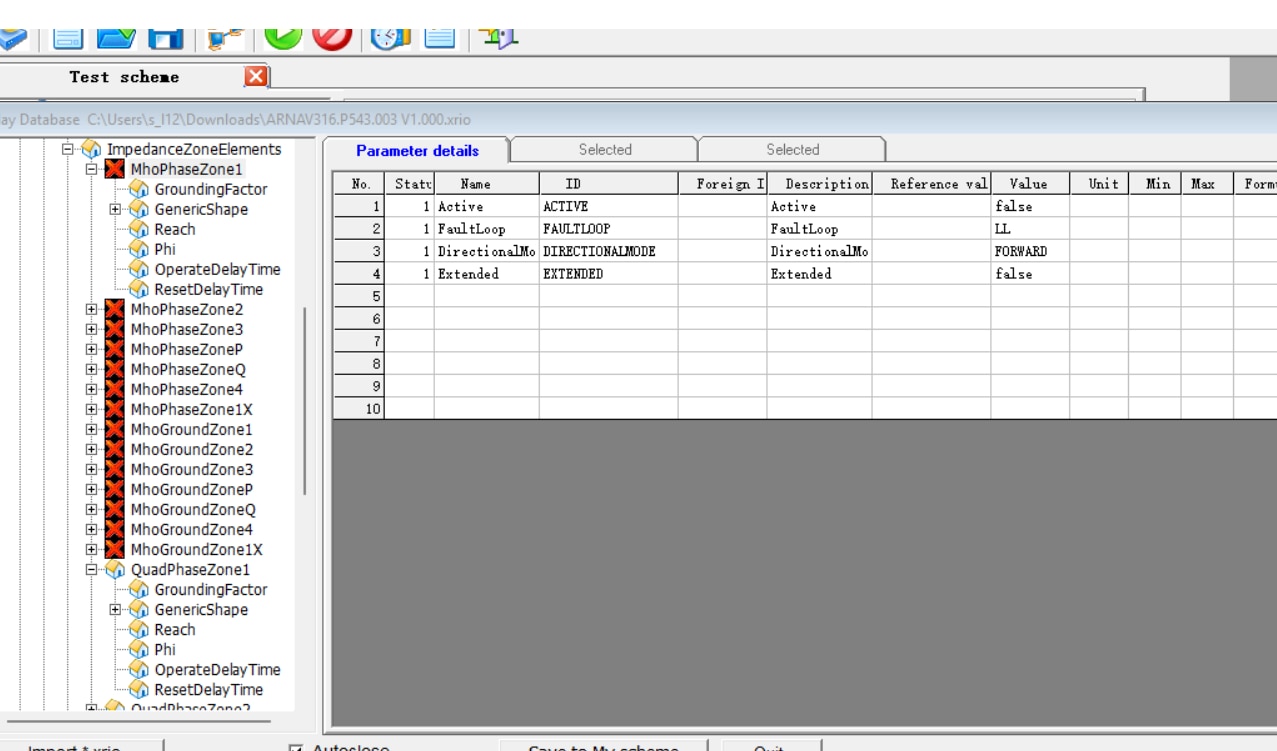This screenshot has width=1277, height=751.
Task: Click red X icon of MhoGroundZone4 node
Action: coord(115,529)
